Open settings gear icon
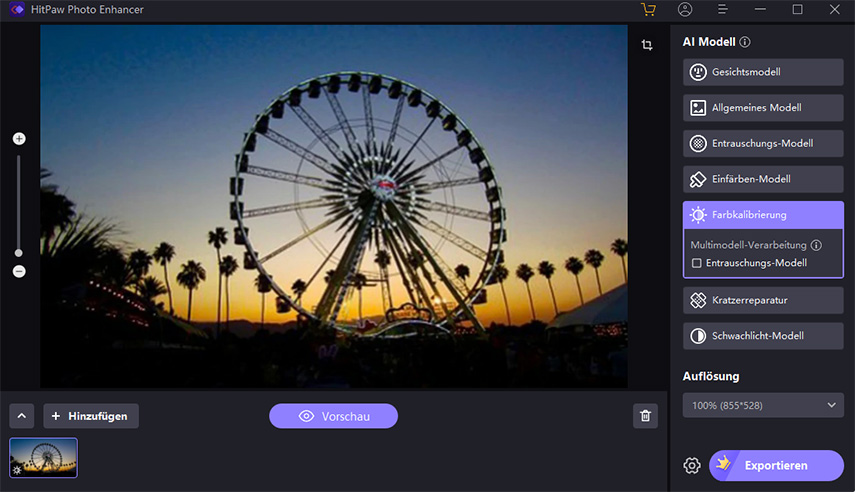The height and width of the screenshot is (492, 855). point(692,466)
